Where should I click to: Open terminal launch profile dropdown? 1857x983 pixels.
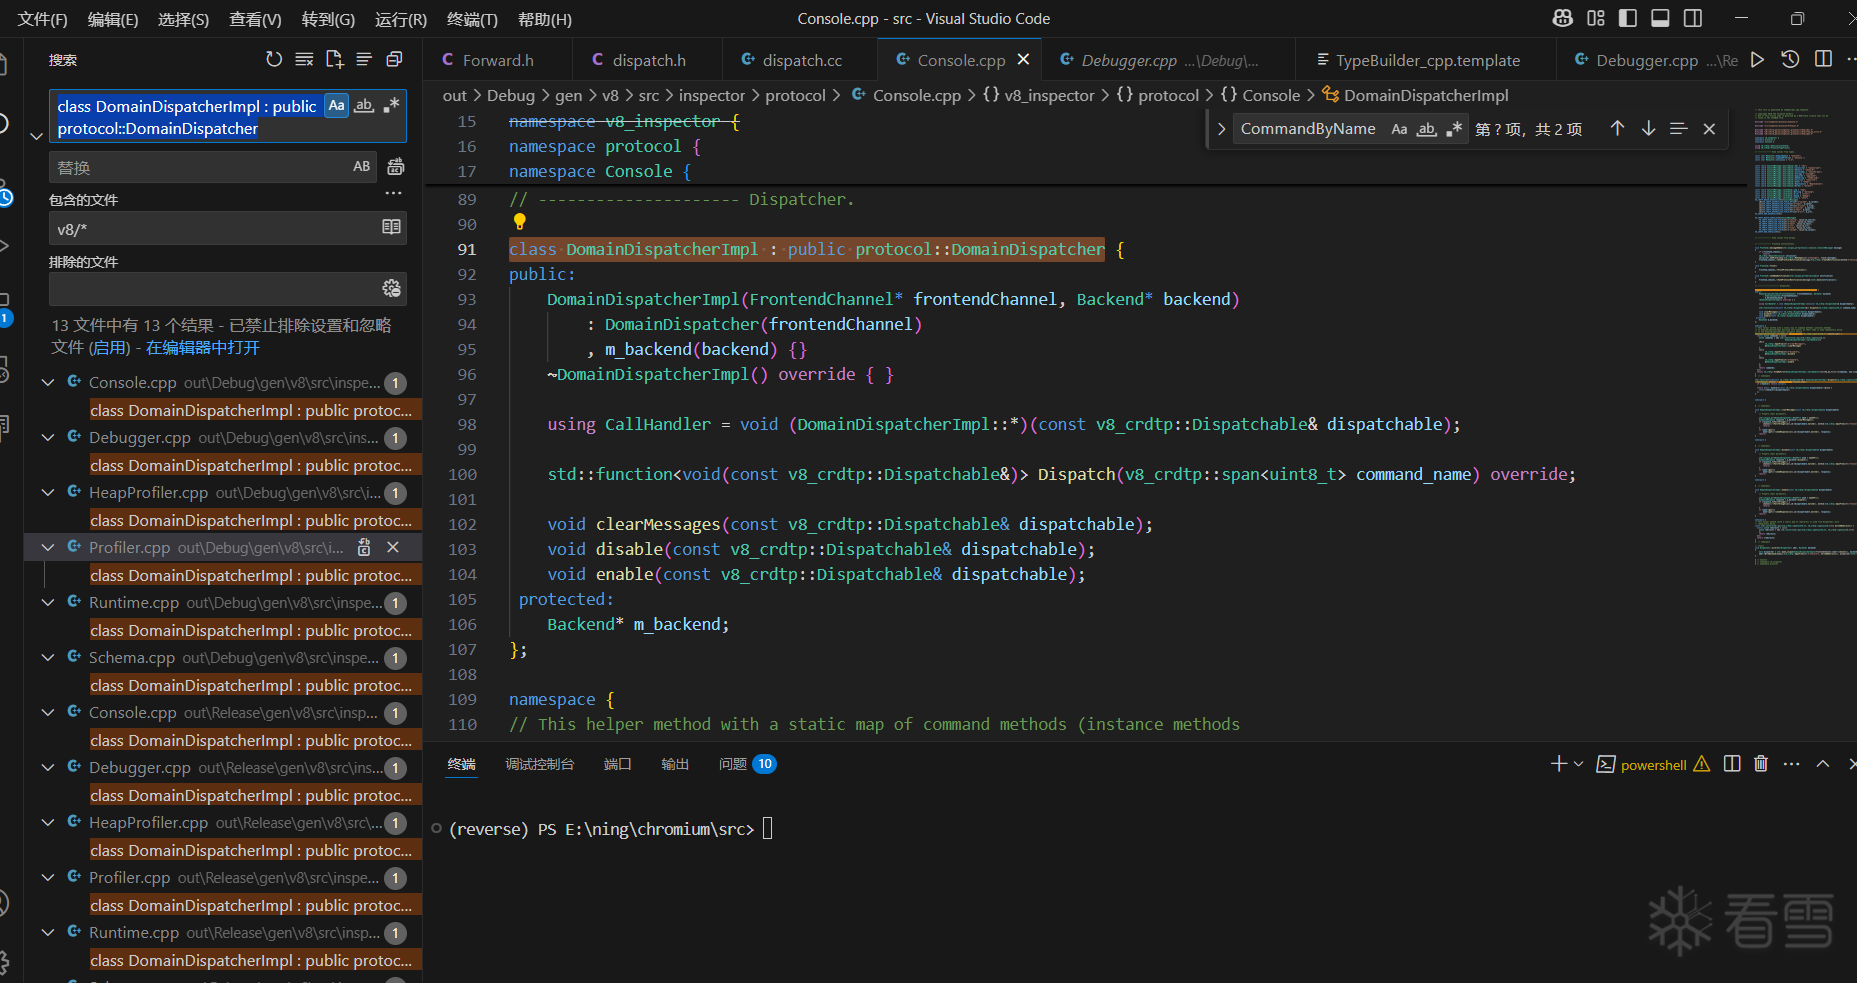pos(1579,764)
